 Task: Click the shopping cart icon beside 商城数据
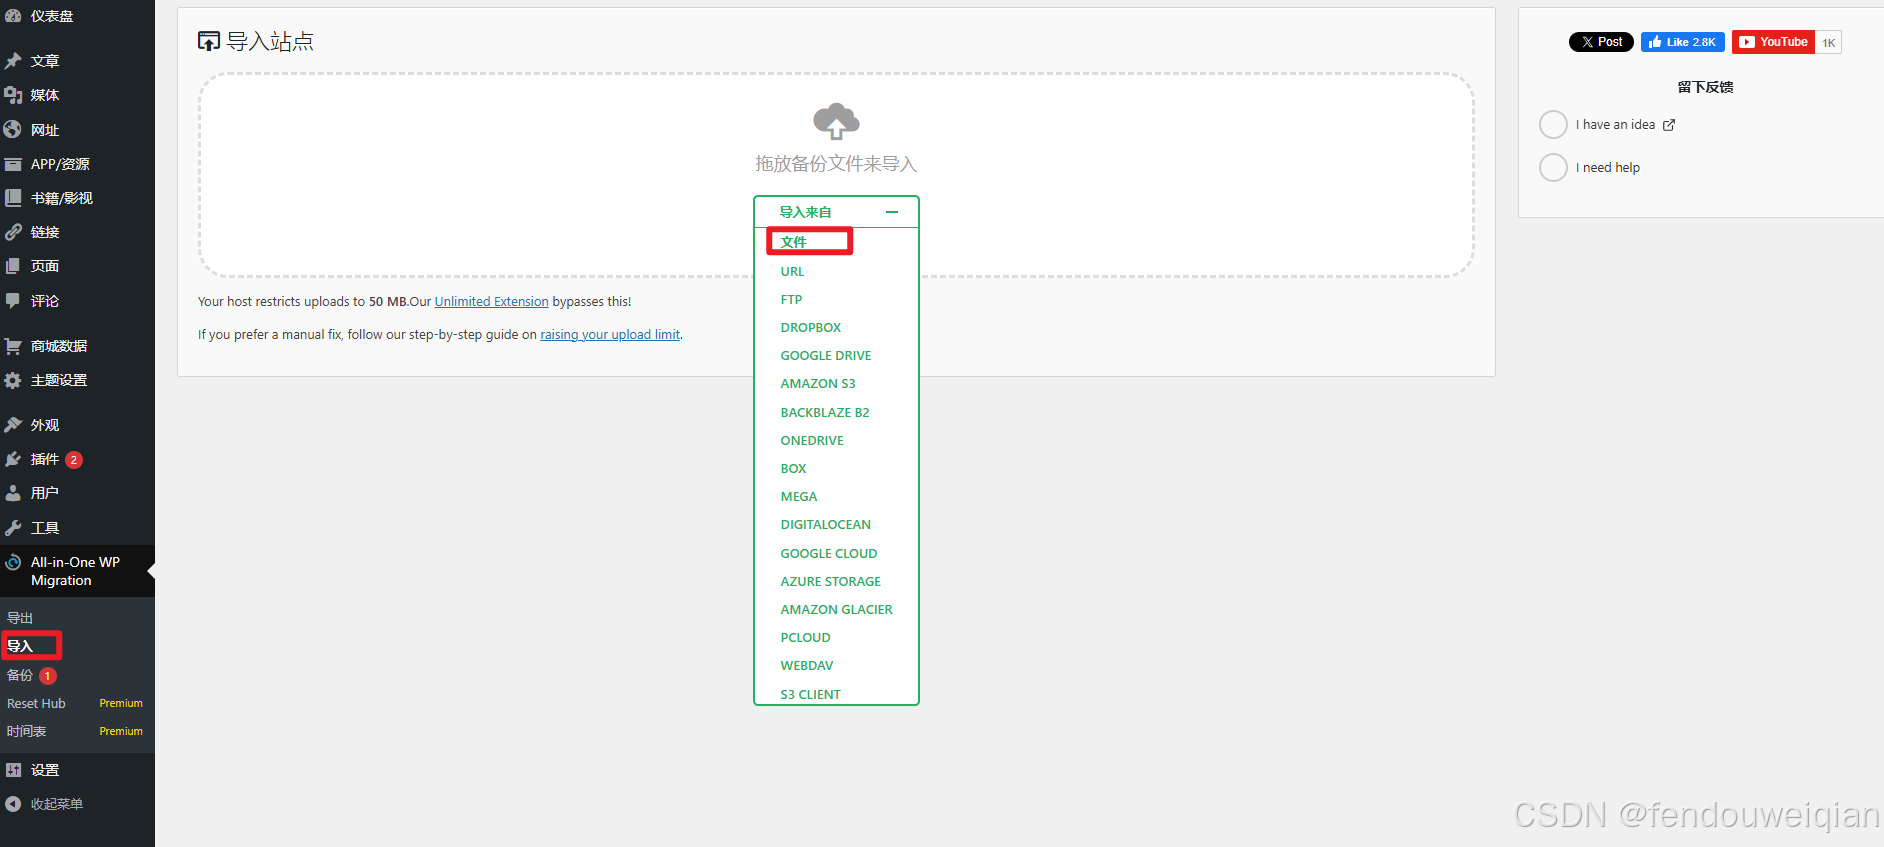[13, 346]
